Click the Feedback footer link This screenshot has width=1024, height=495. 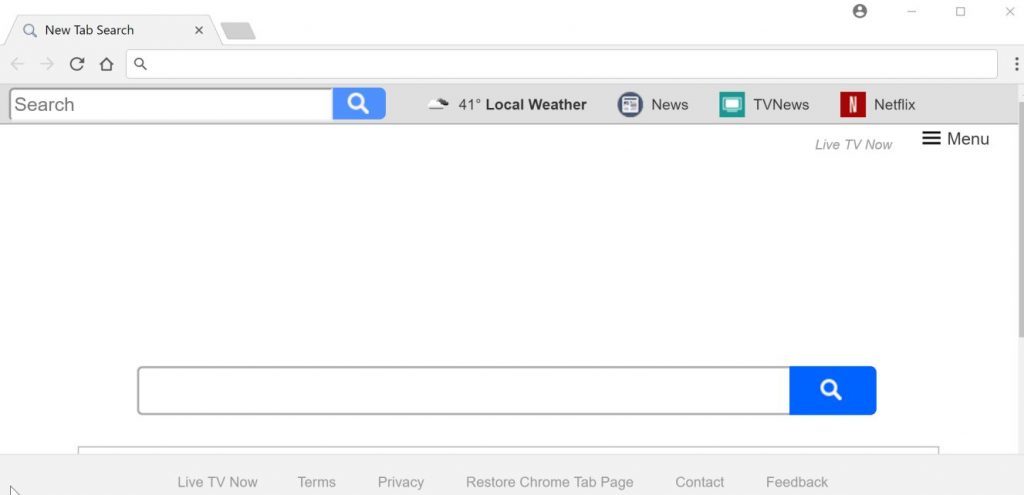click(797, 482)
